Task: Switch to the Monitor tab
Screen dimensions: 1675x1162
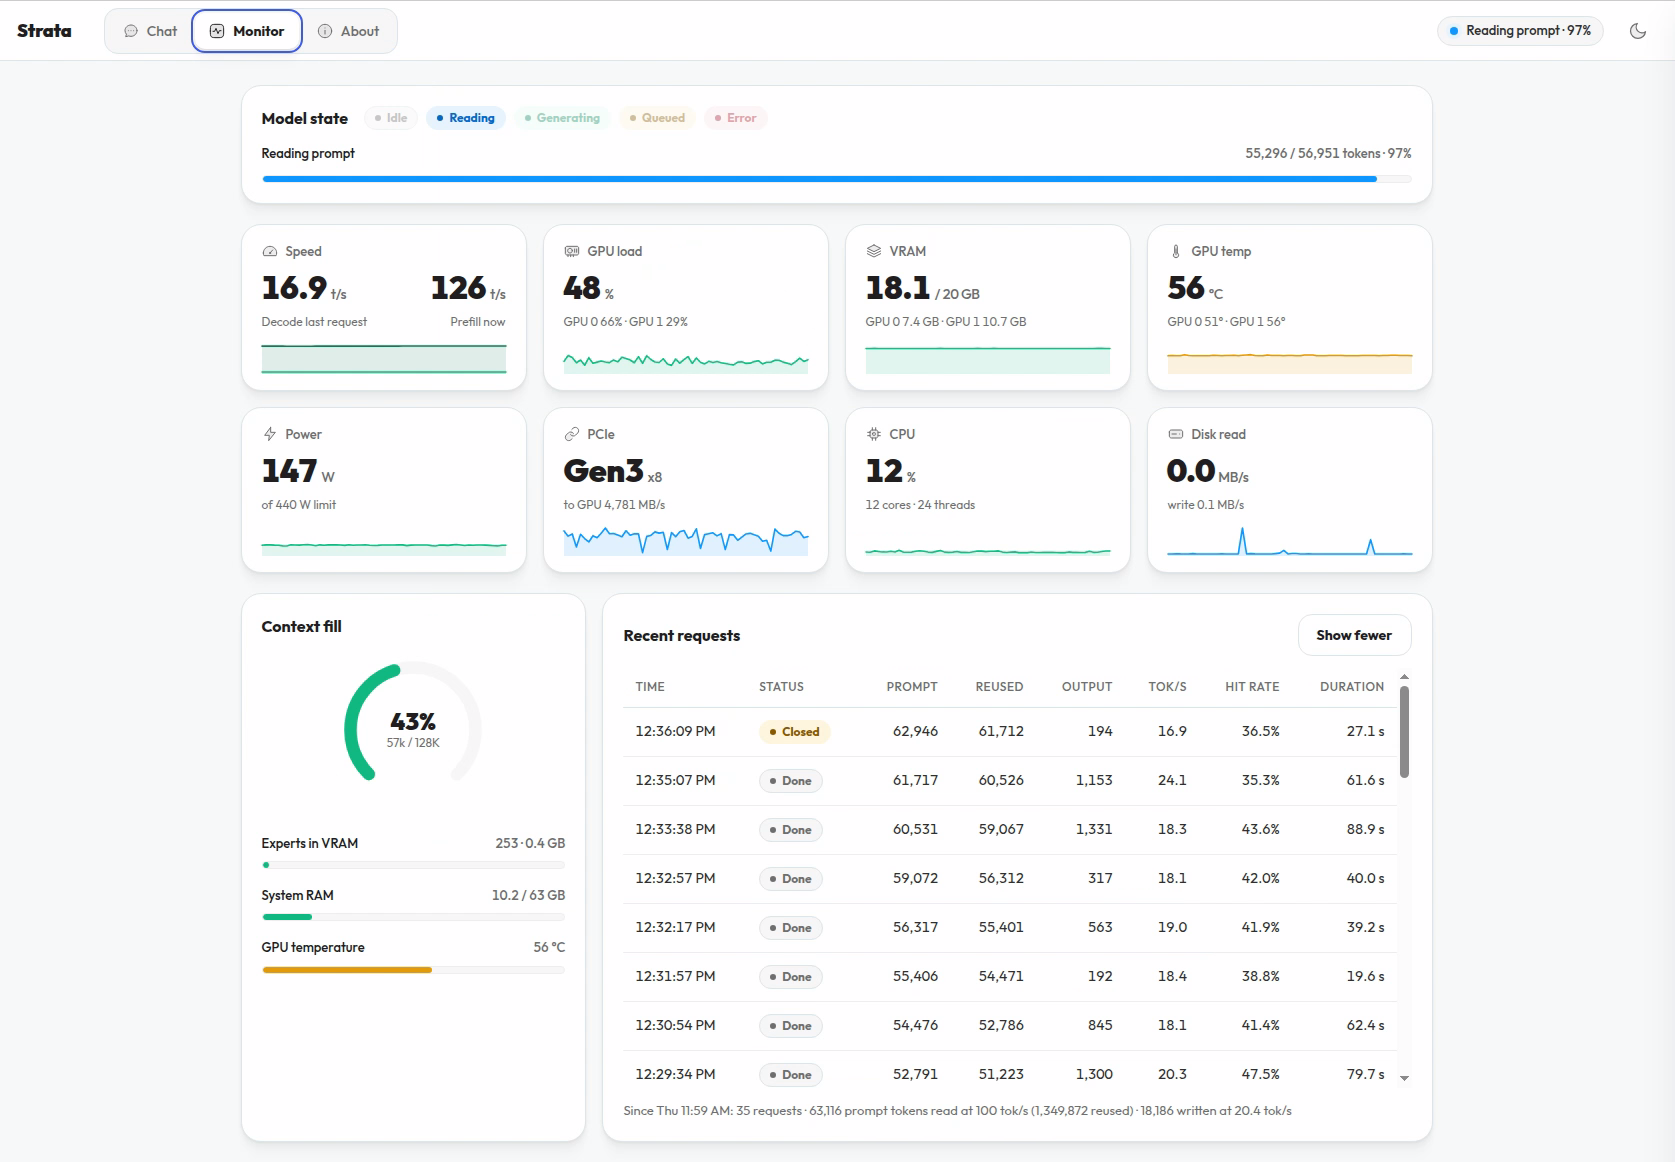Action: [247, 31]
